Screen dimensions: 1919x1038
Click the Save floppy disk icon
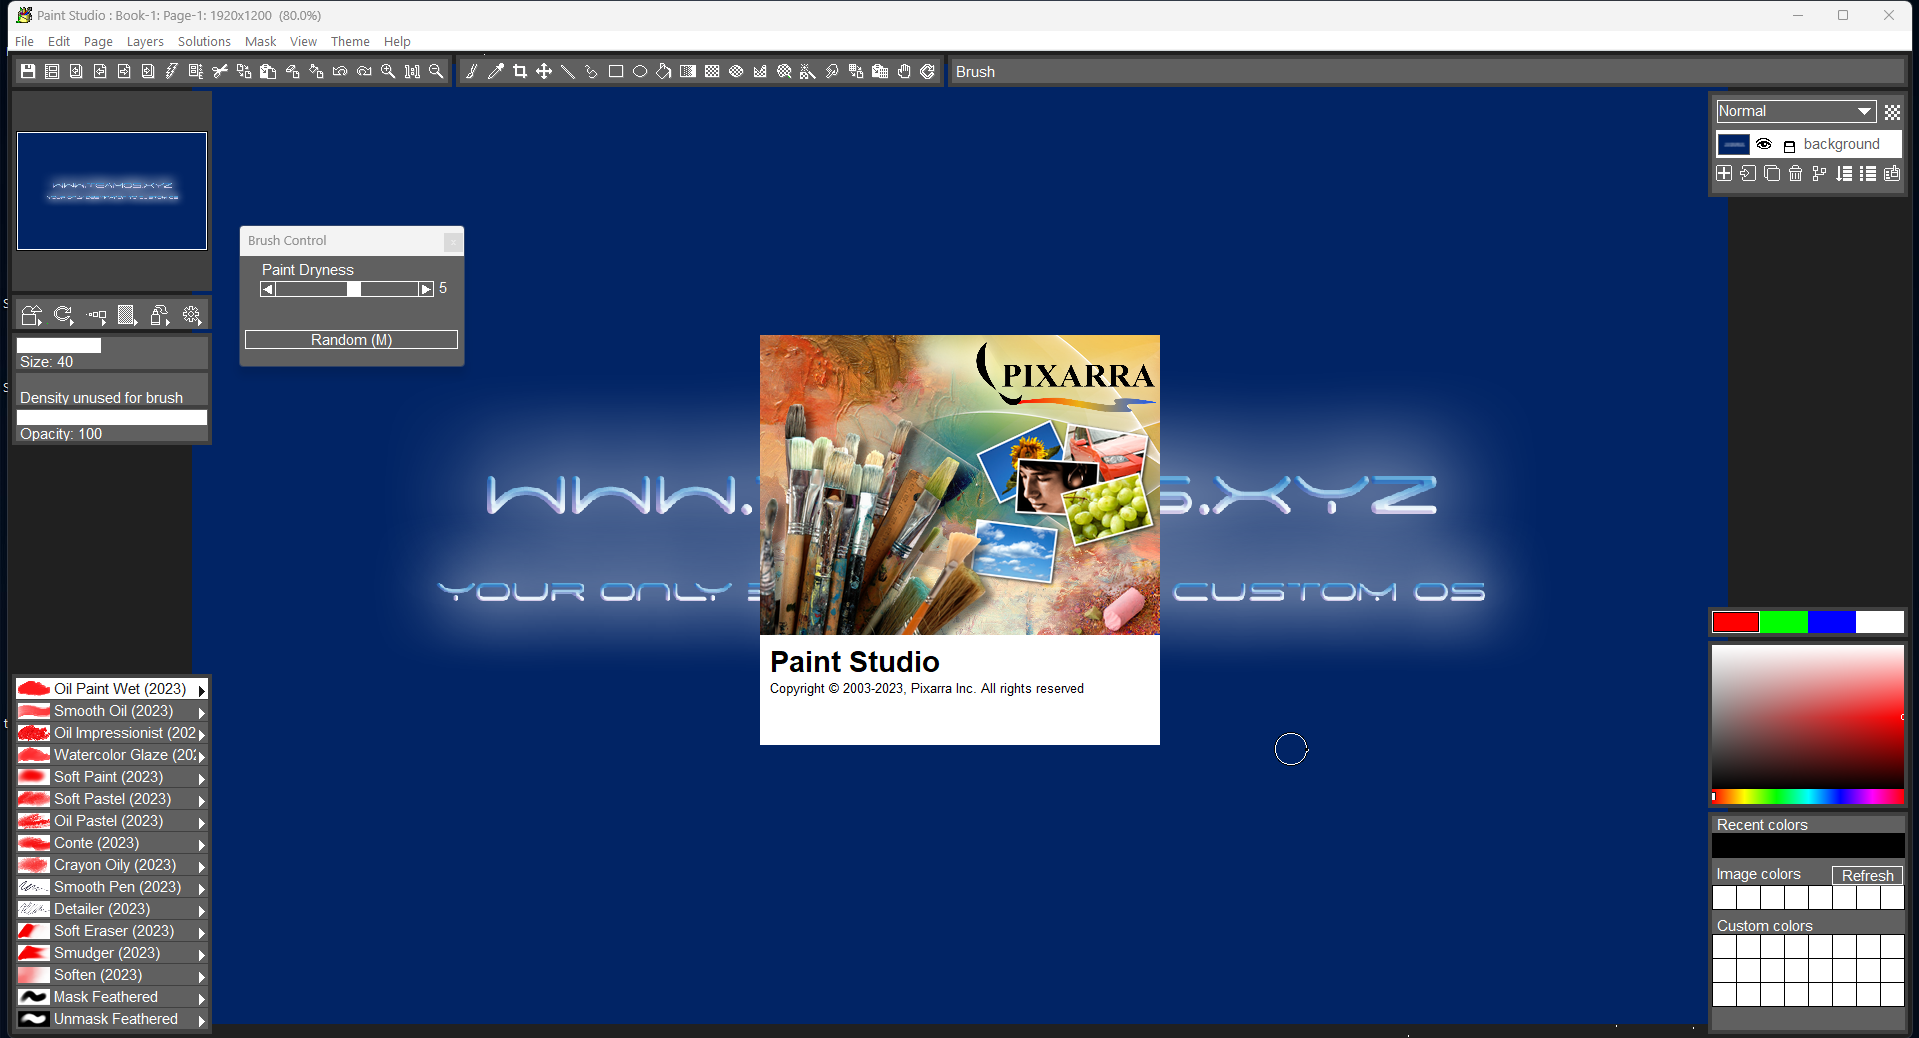point(28,71)
